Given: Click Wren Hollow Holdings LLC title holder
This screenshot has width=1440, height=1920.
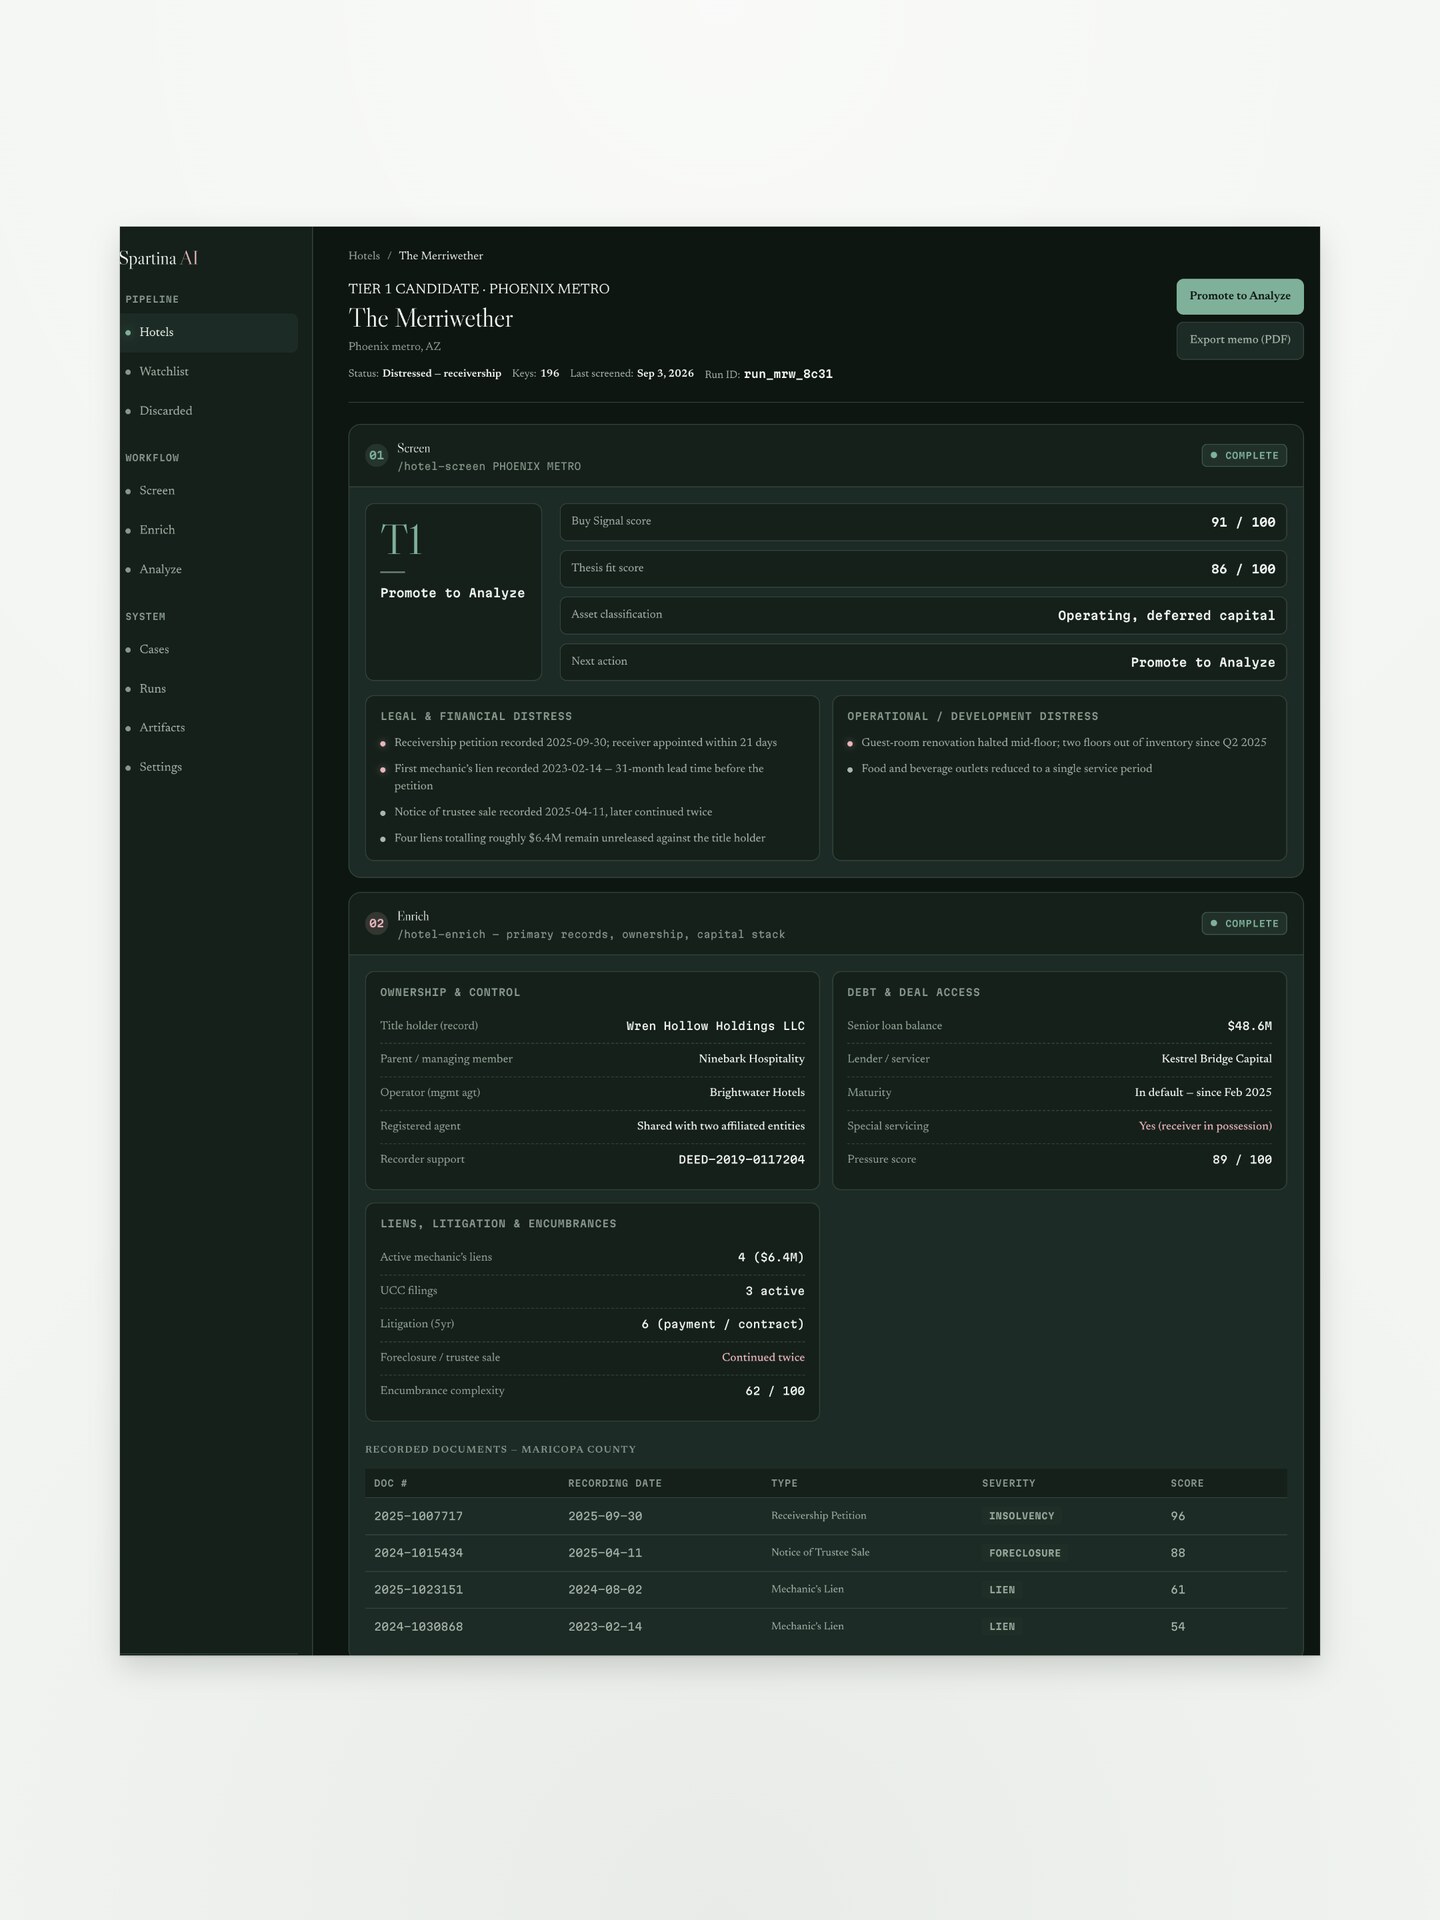Looking at the screenshot, I should tap(715, 1026).
